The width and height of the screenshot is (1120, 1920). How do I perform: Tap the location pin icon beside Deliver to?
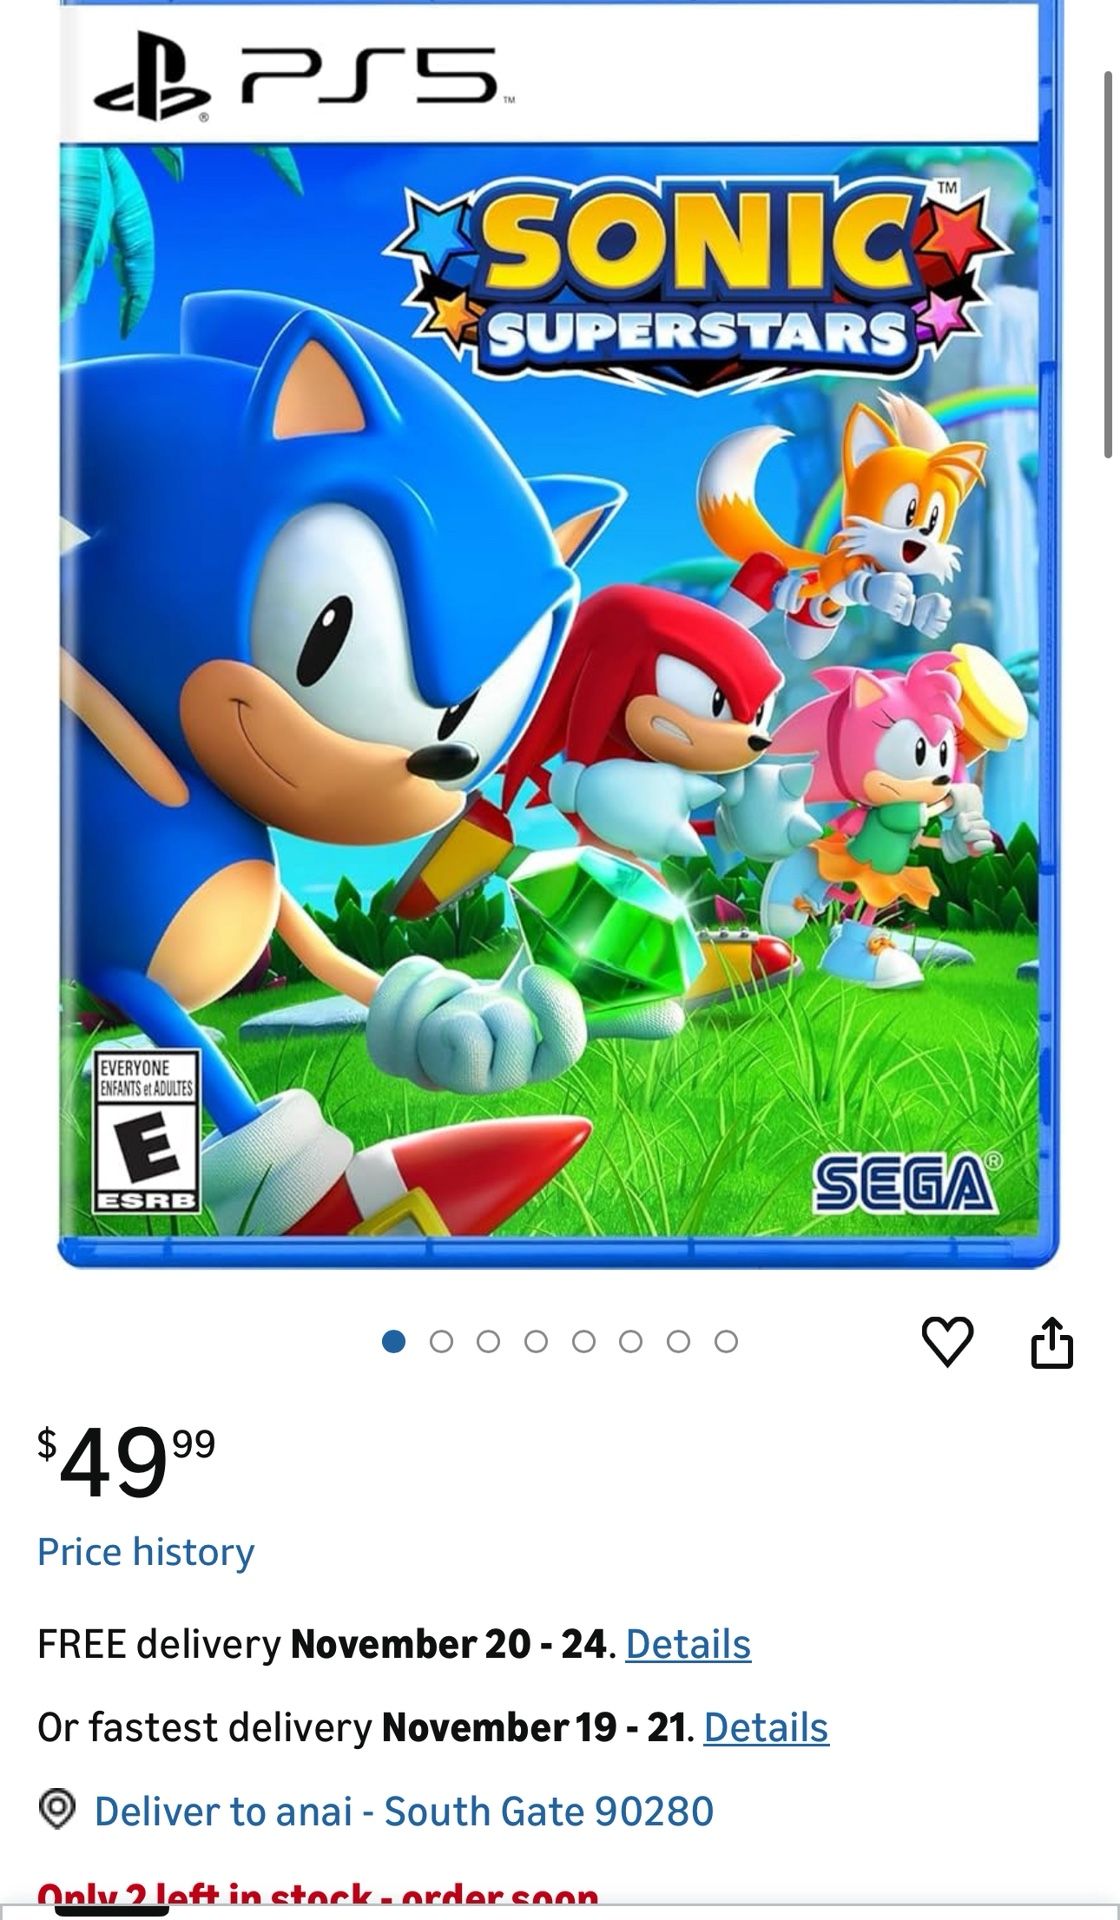(58, 1809)
